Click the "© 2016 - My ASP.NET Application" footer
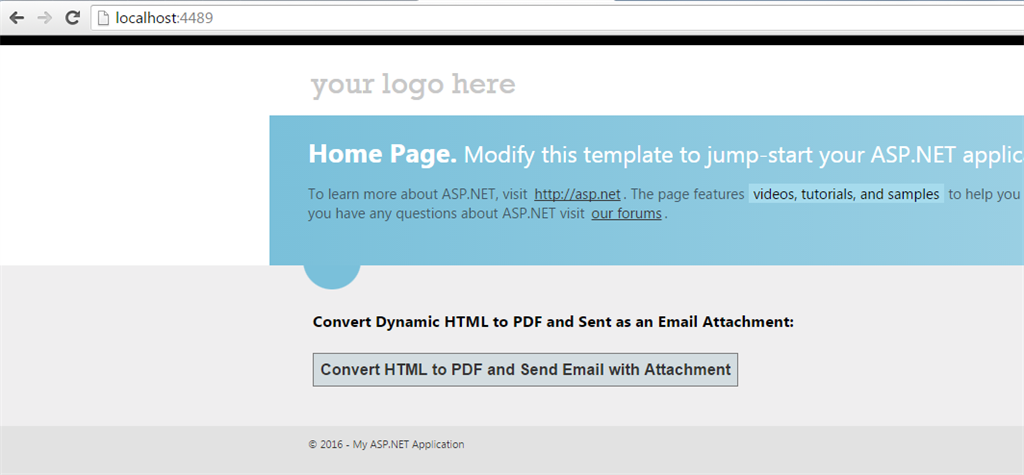 (386, 444)
